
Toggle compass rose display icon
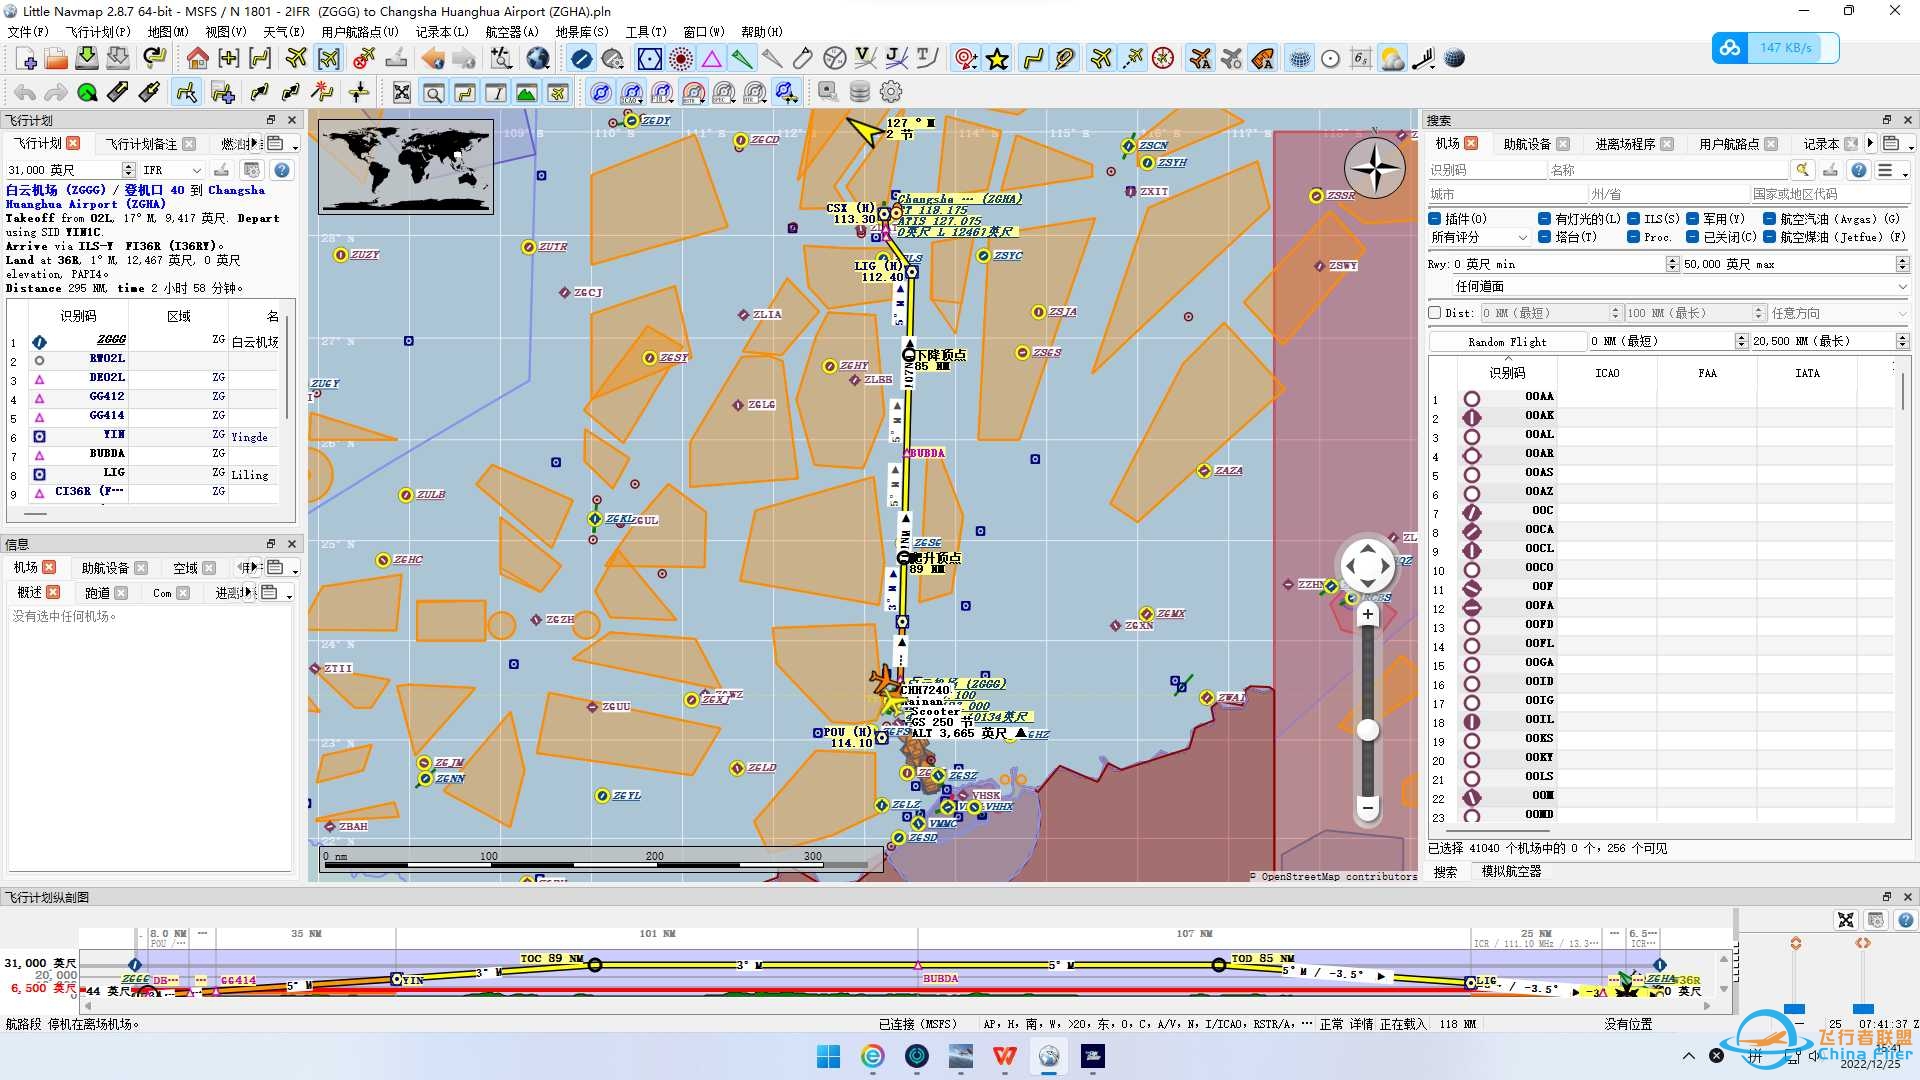pos(1163,59)
